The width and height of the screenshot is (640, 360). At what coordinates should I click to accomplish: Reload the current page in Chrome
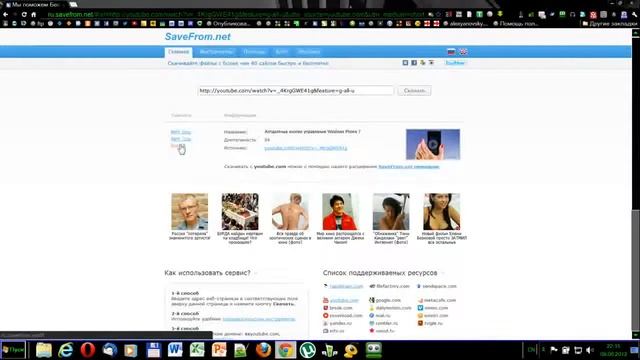[x=24, y=14]
